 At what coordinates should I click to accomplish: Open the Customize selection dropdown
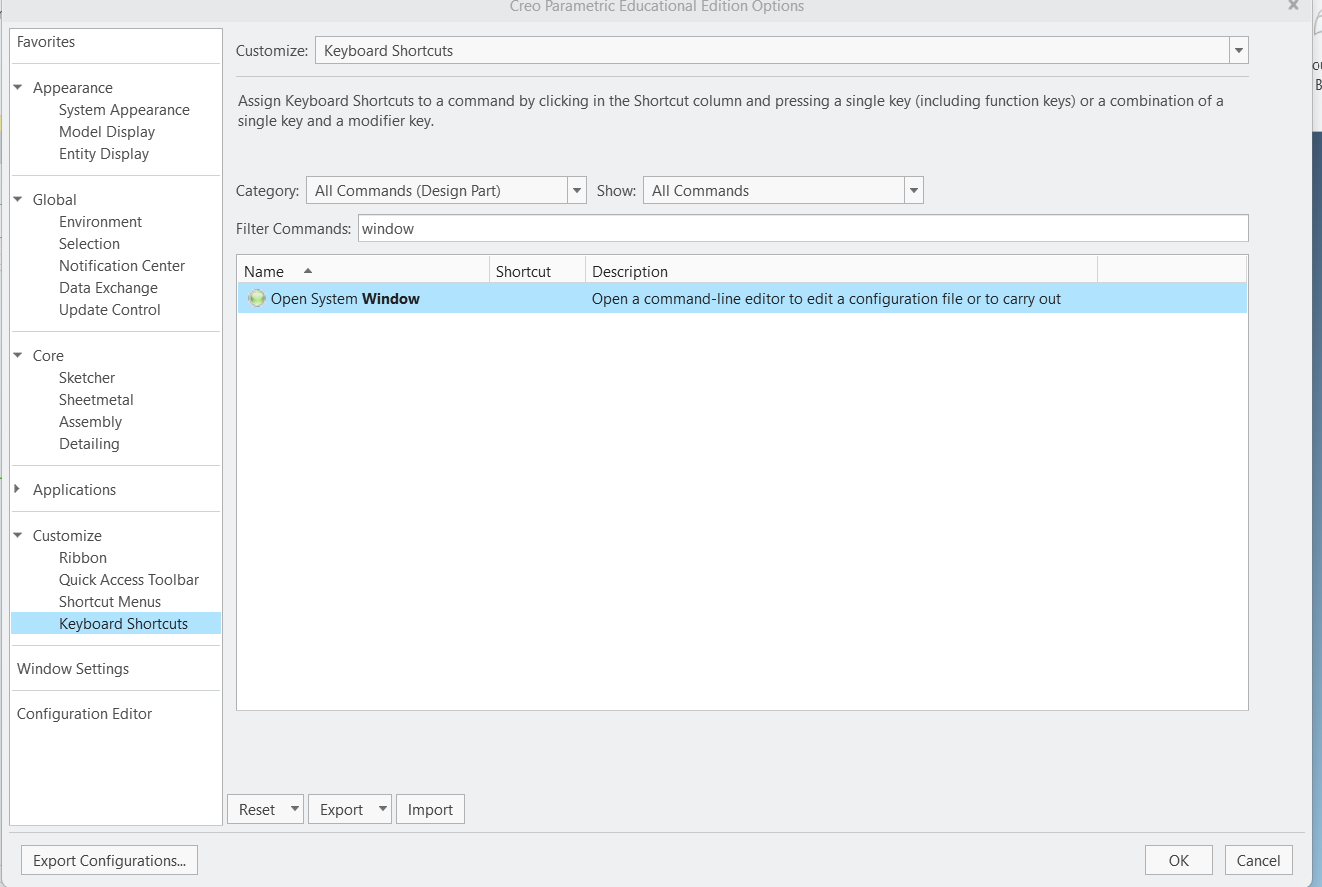coord(1238,49)
